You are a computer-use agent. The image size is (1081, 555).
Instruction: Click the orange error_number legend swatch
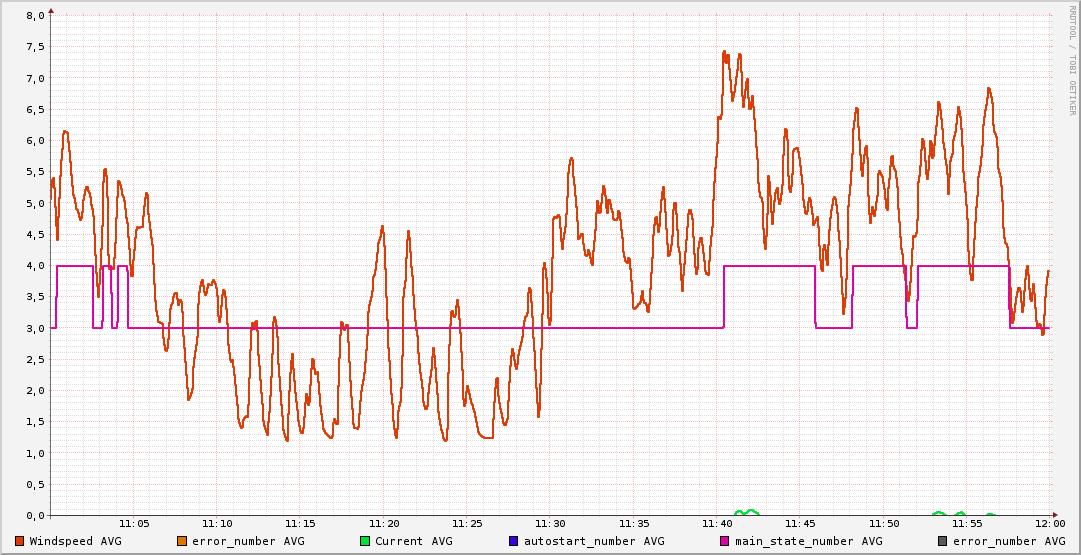pyautogui.click(x=182, y=541)
